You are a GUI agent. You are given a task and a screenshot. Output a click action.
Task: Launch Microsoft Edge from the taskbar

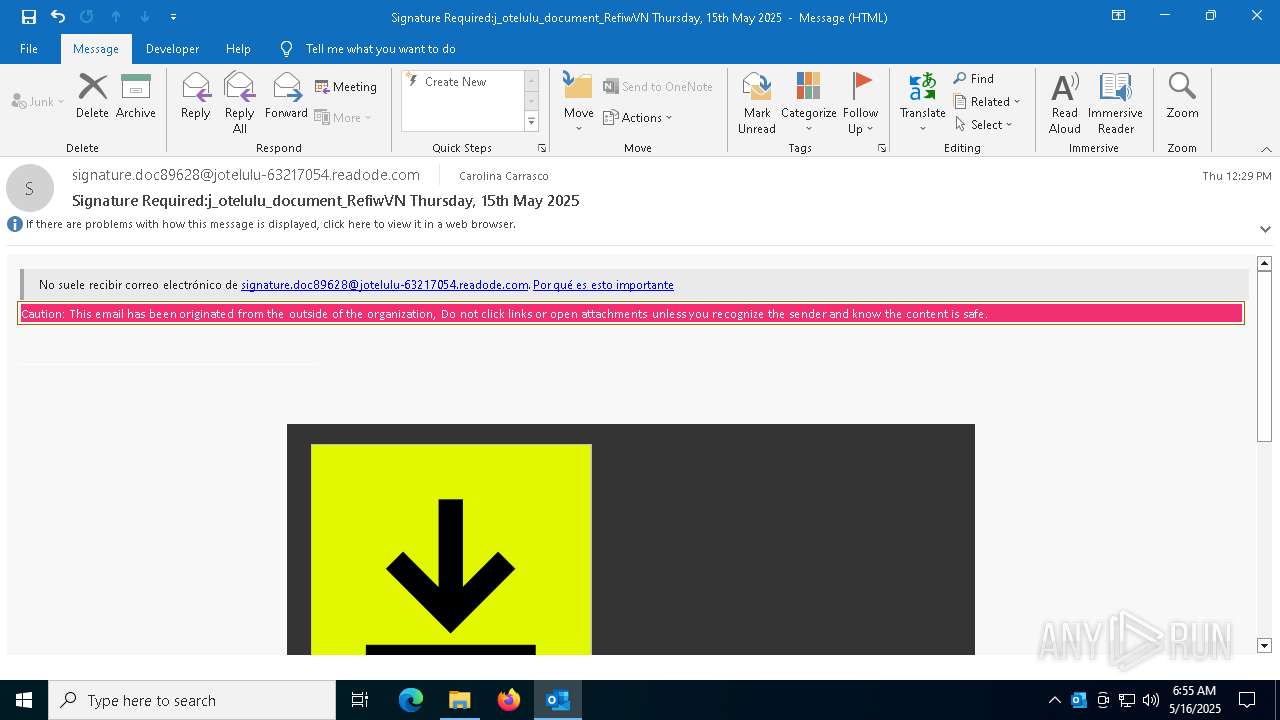coord(411,700)
